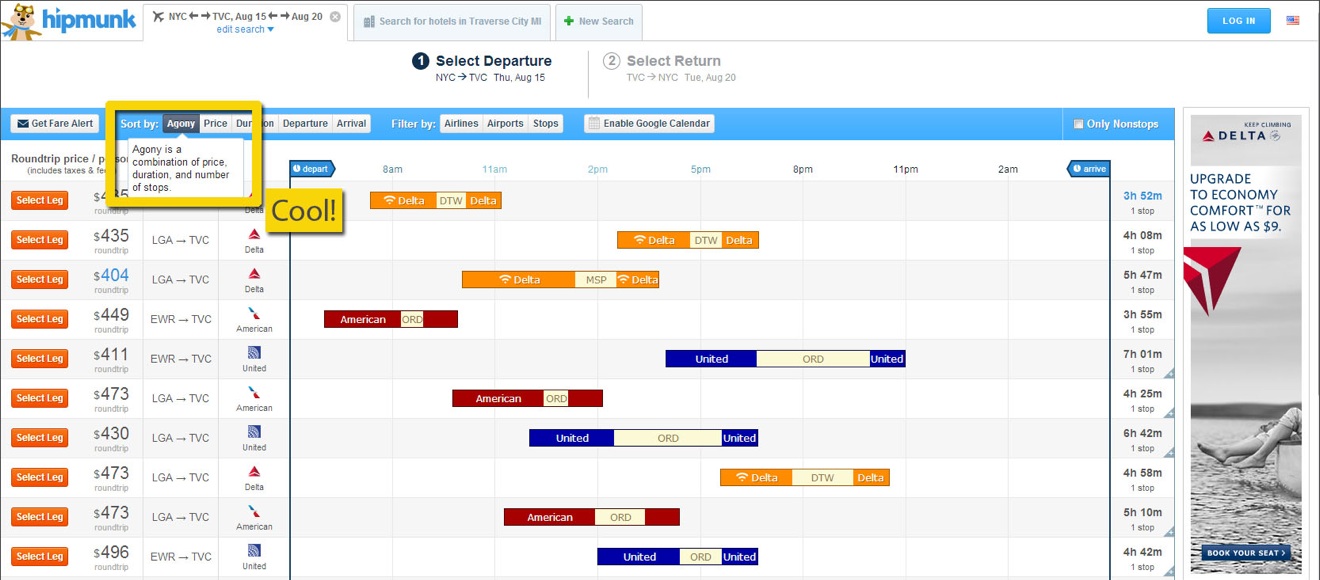The width and height of the screenshot is (1320, 580).
Task: Click the United bar on the 6h 42m flight
Action: click(x=572, y=438)
